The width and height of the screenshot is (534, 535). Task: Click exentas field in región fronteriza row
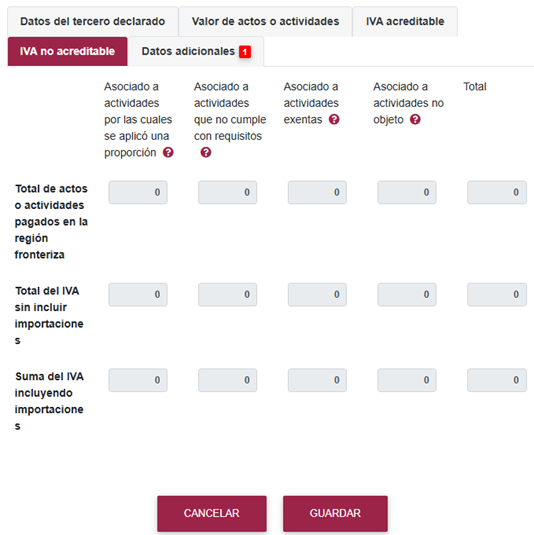317,192
